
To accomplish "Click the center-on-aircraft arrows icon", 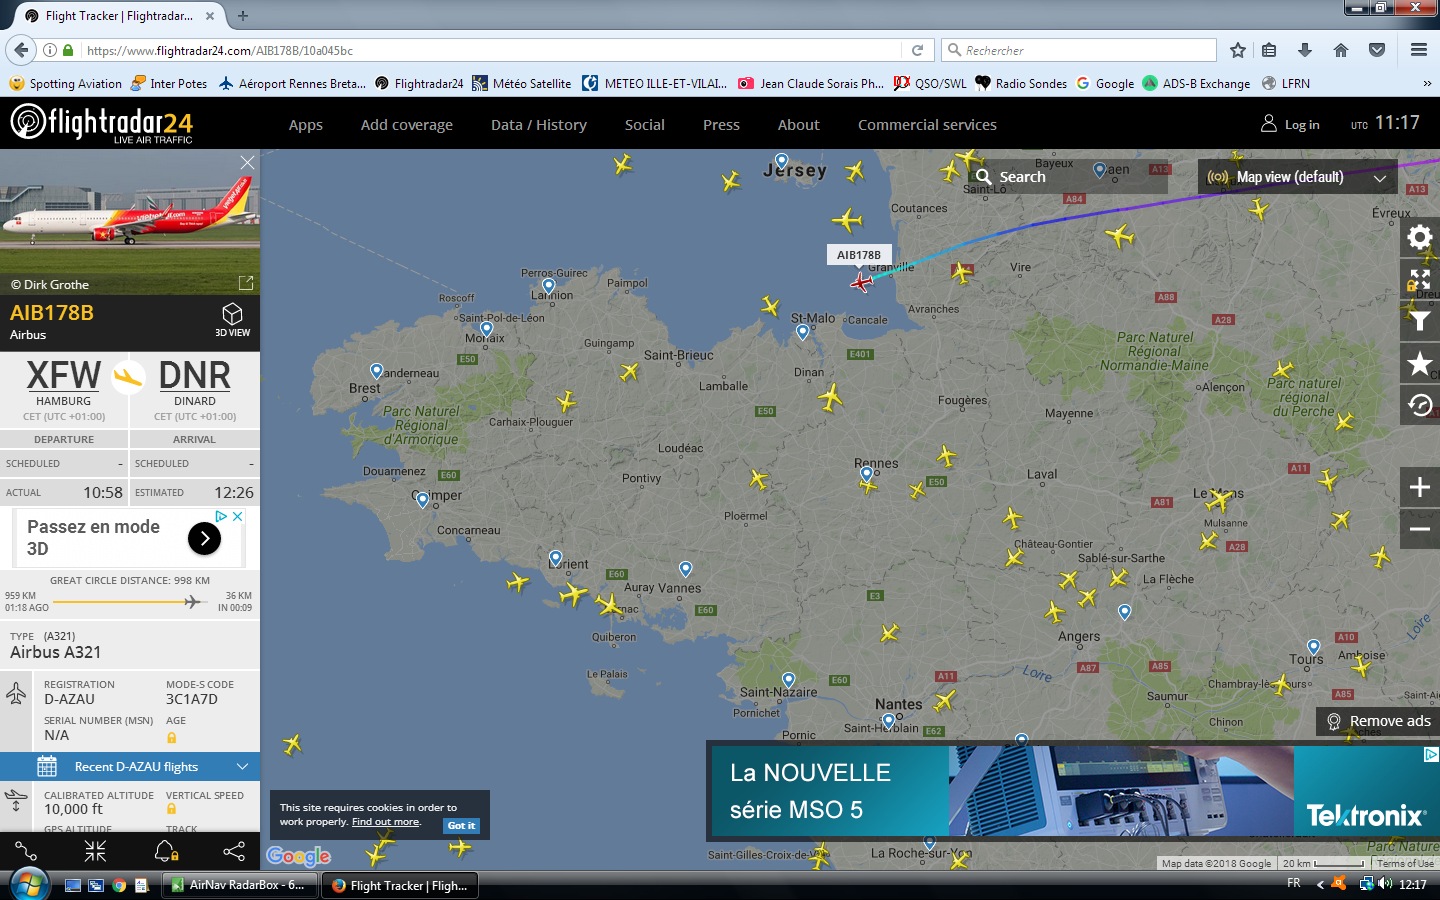I will point(95,851).
